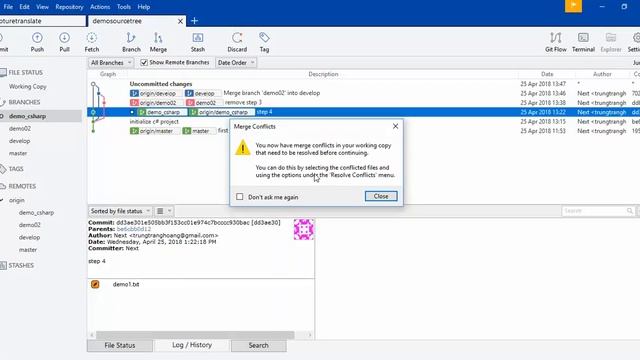The height and width of the screenshot is (360, 640).
Task: Click the Fetch toolbar icon
Action: pyautogui.click(x=92, y=42)
